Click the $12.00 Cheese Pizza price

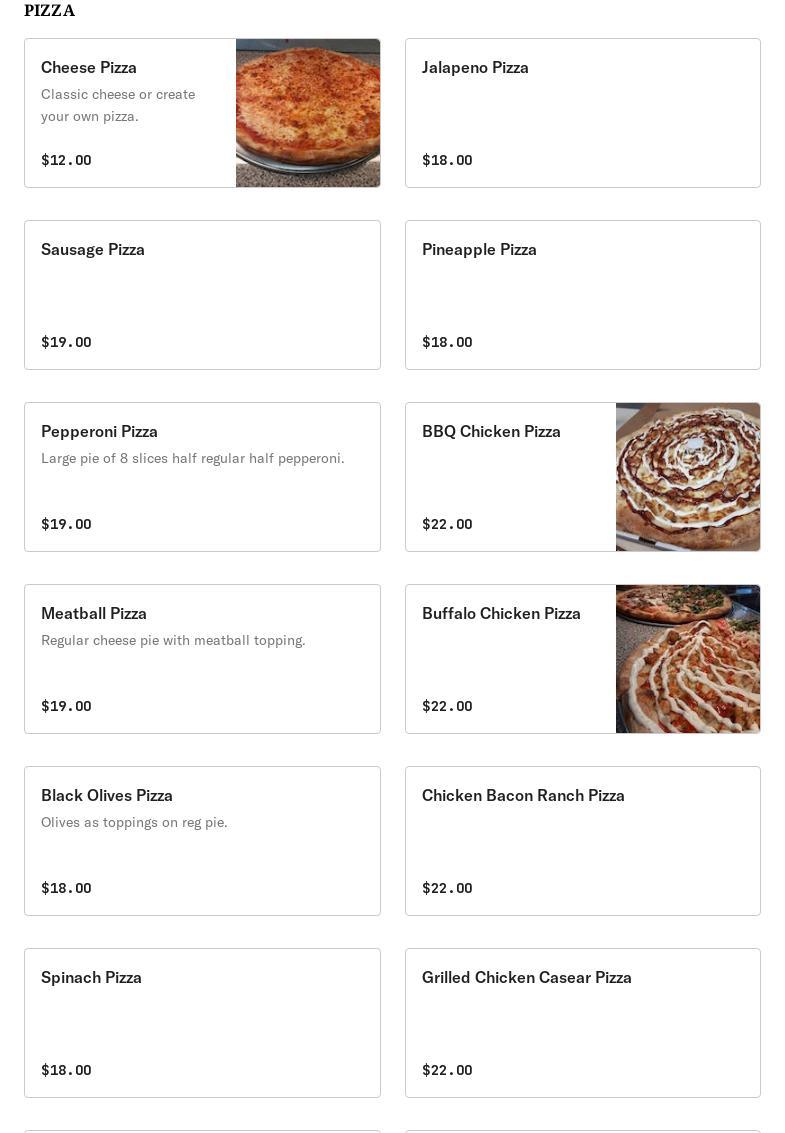(x=66, y=160)
